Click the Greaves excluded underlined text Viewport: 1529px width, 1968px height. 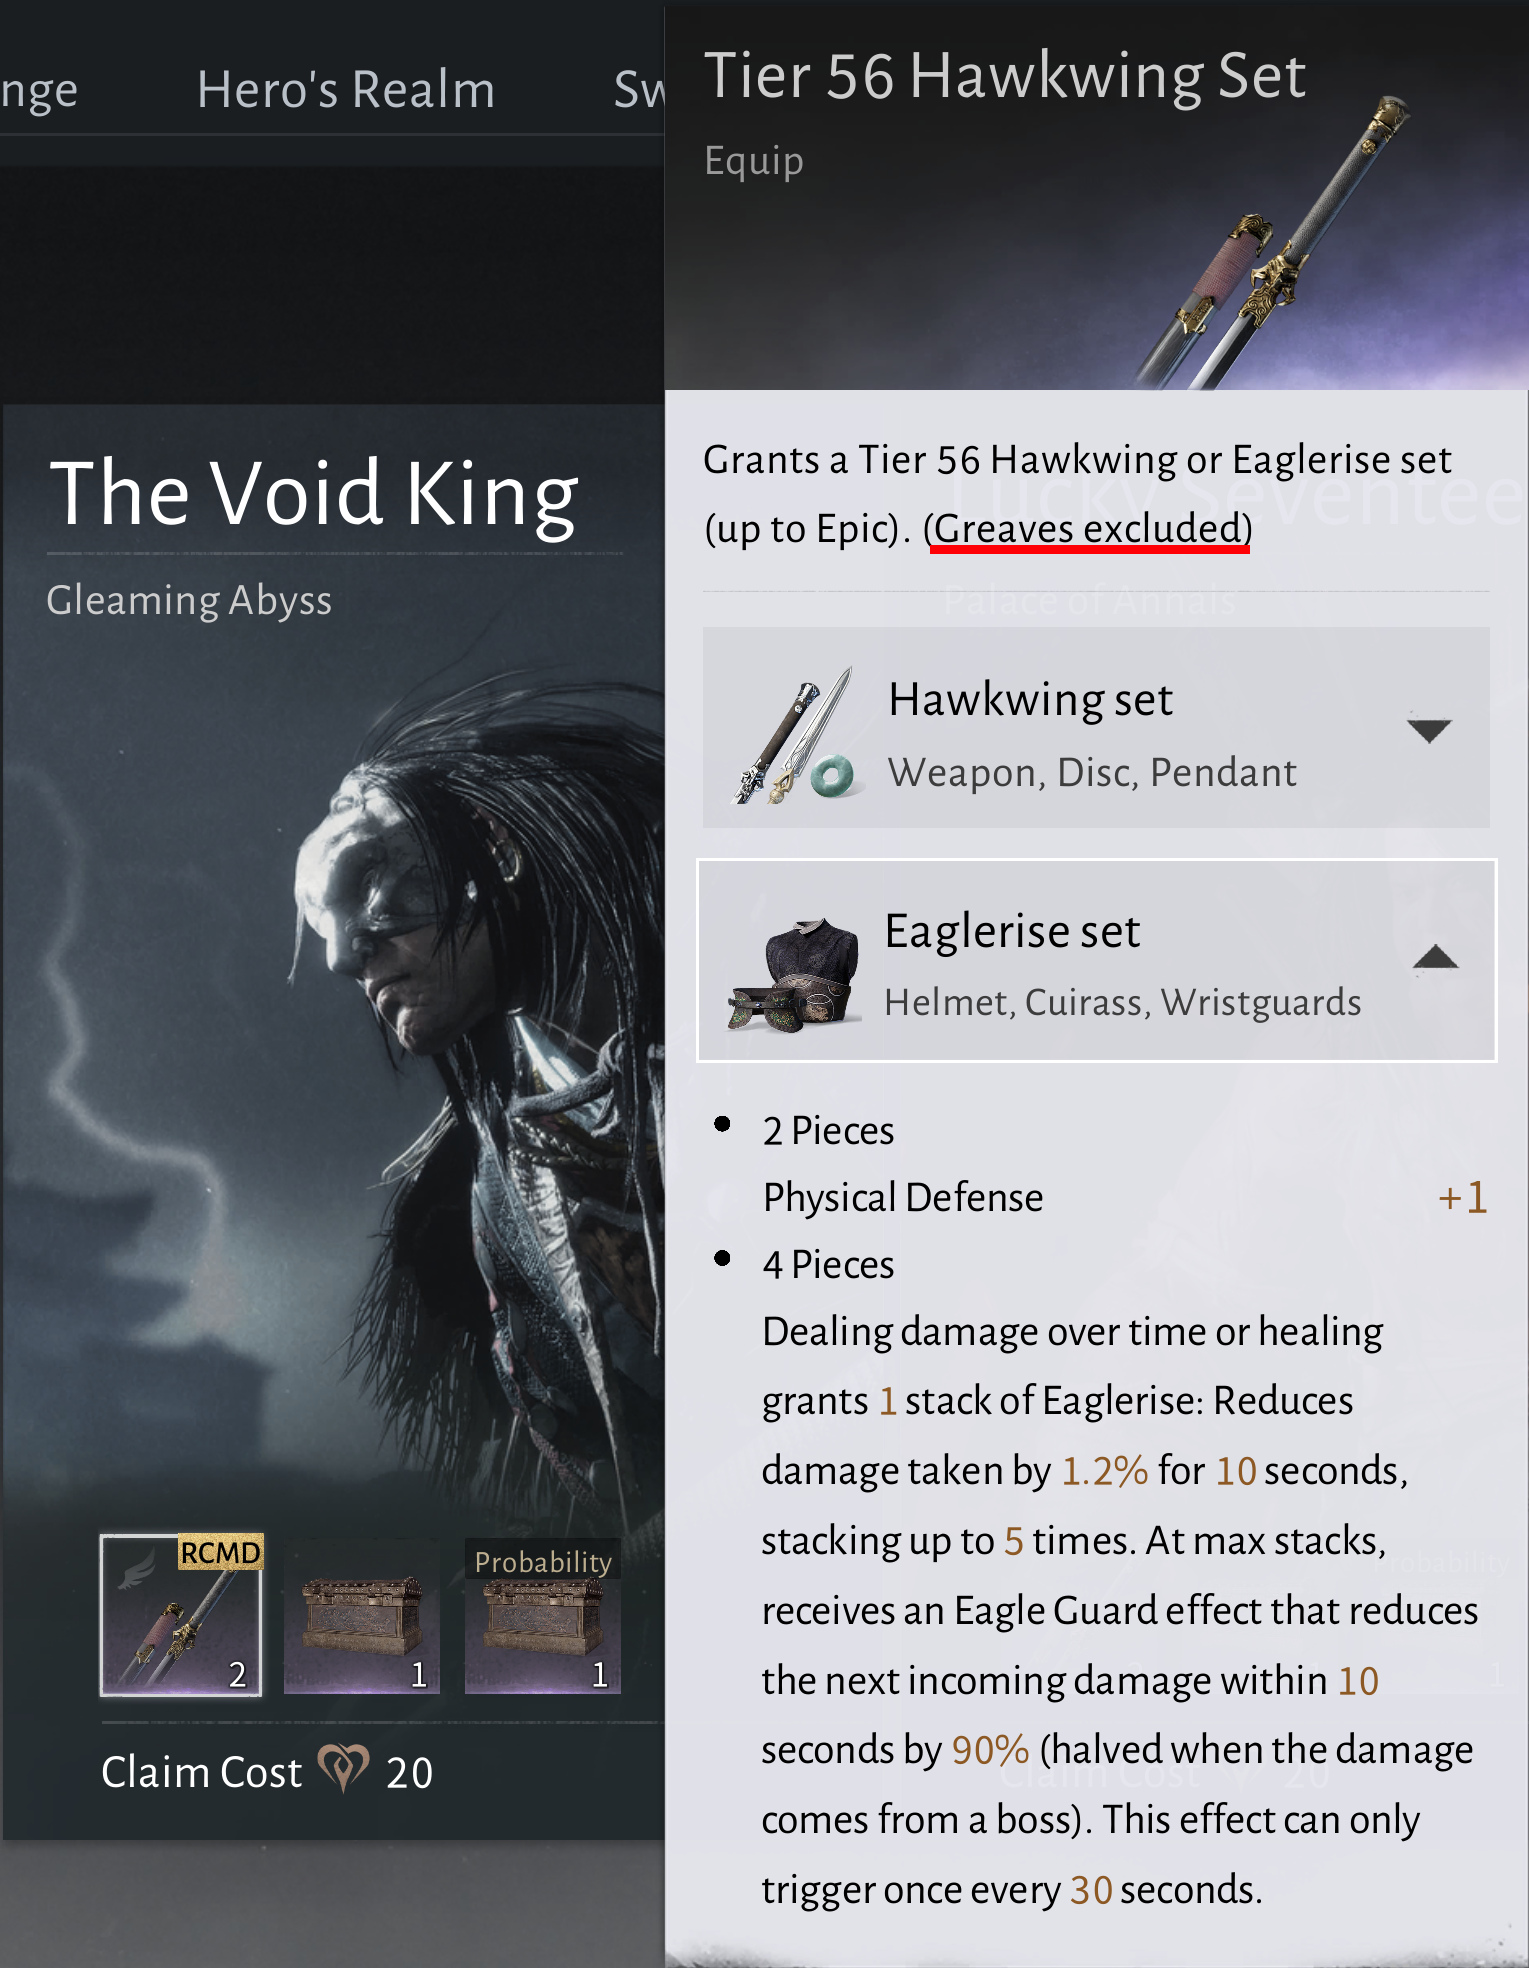tap(1088, 528)
